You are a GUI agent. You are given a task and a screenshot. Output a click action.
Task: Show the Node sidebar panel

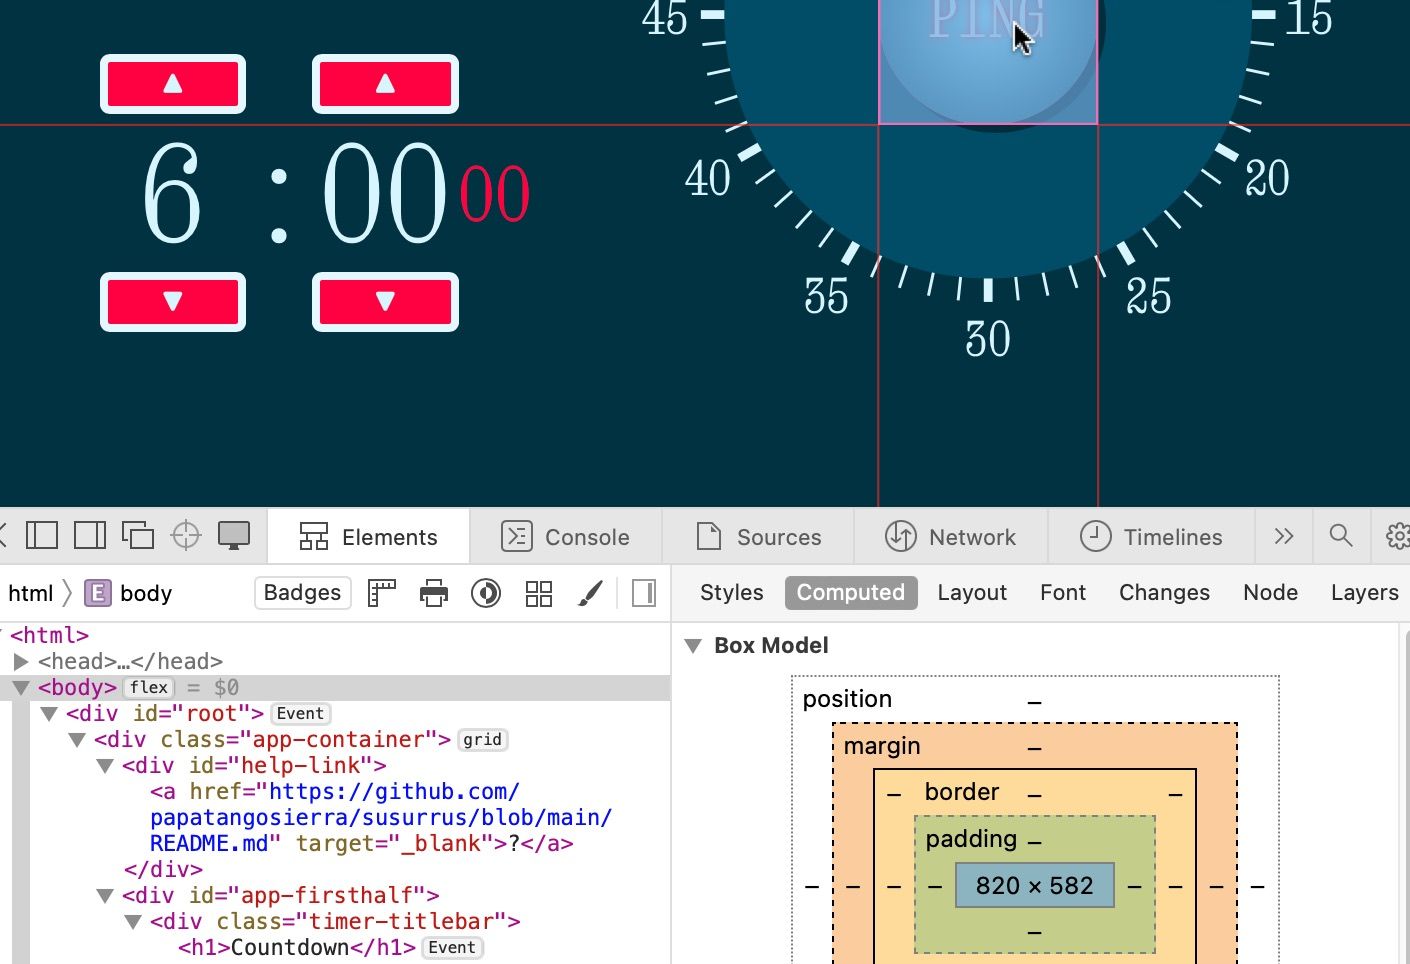1270,593
